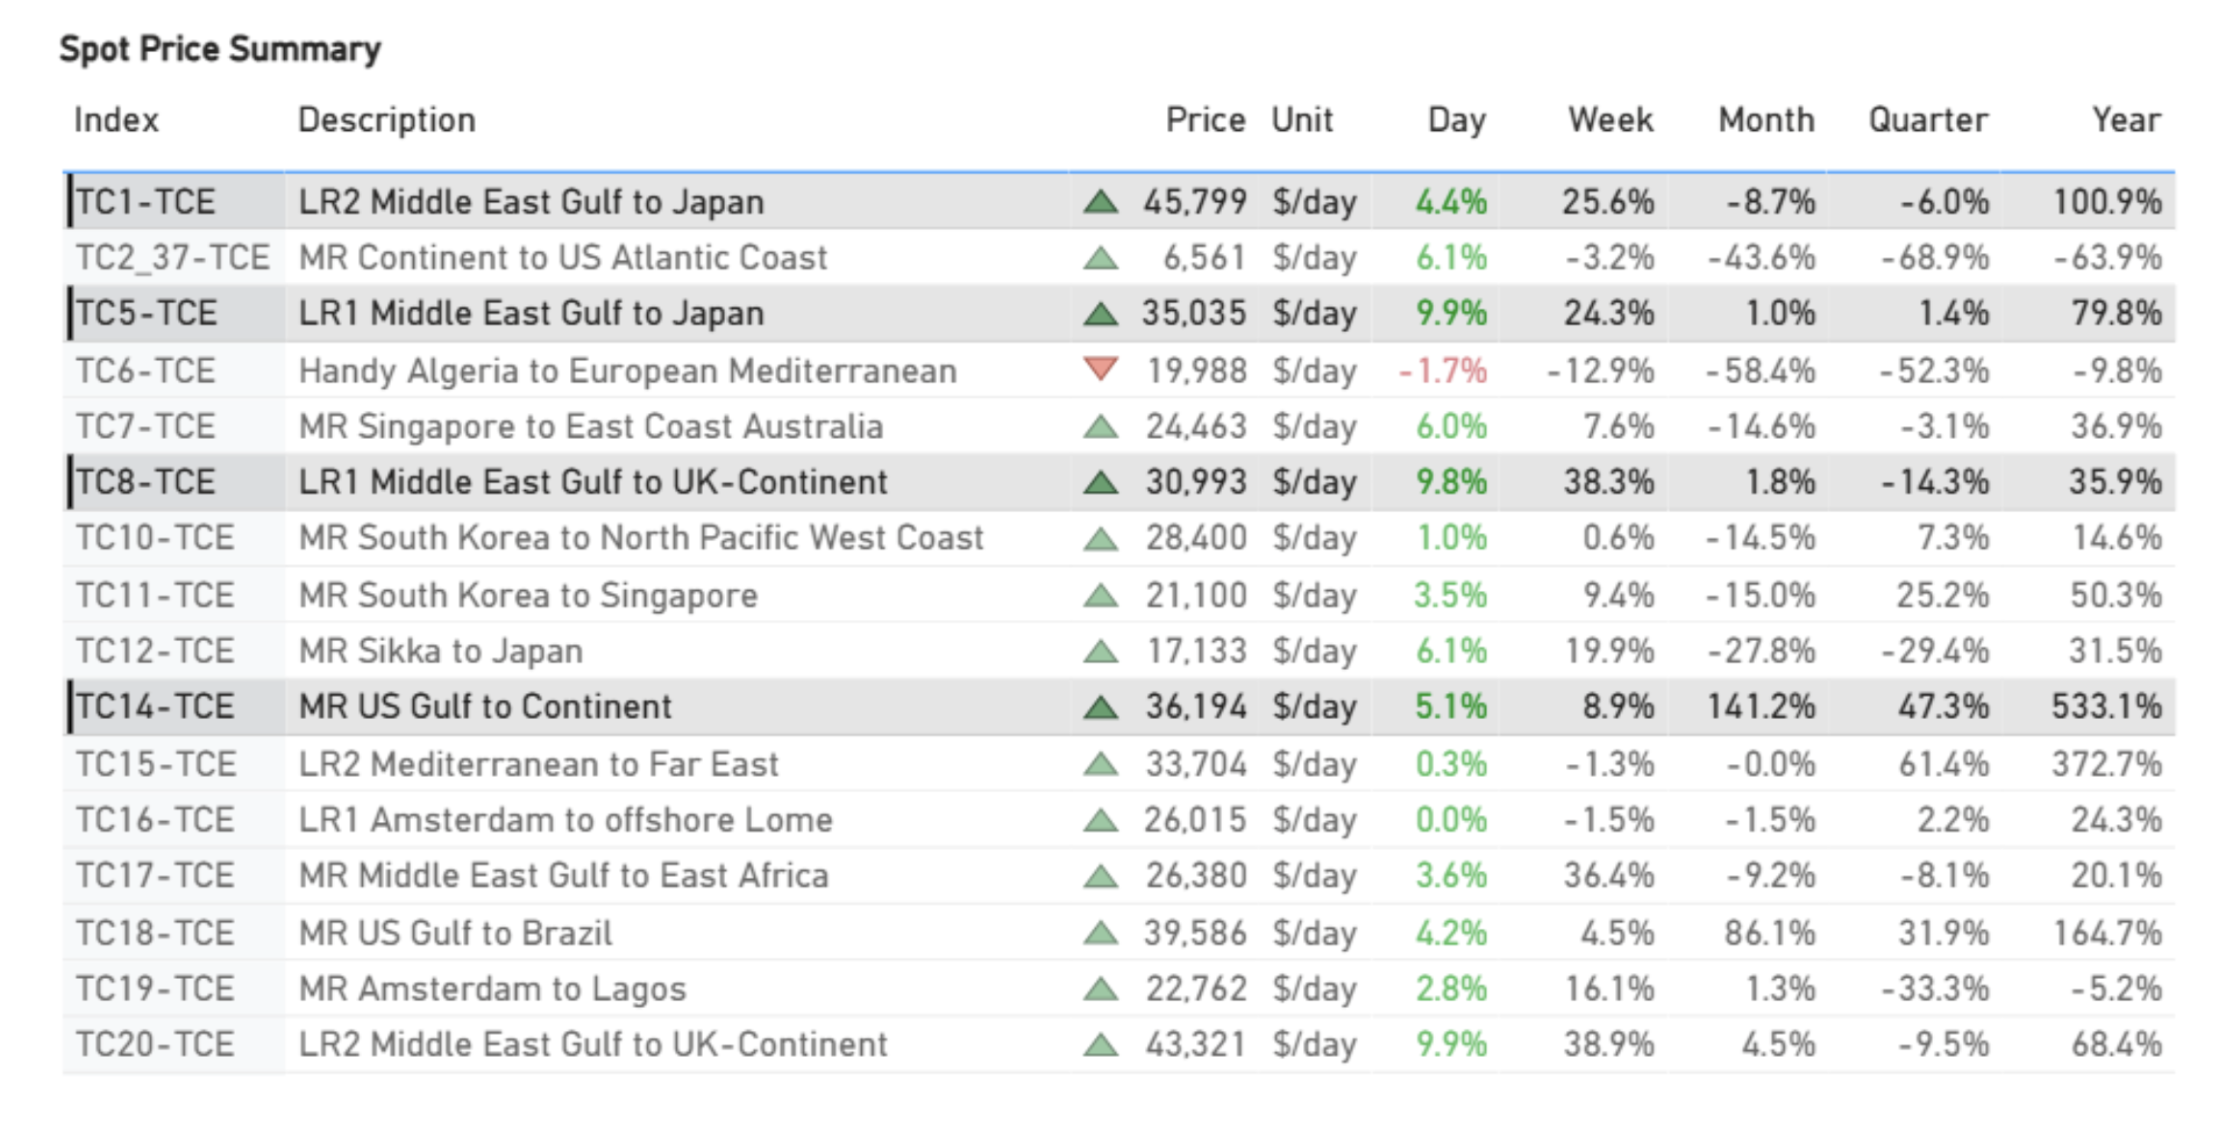Select the TC5-TCE index cell
The height and width of the screenshot is (1134, 2236).
146,314
